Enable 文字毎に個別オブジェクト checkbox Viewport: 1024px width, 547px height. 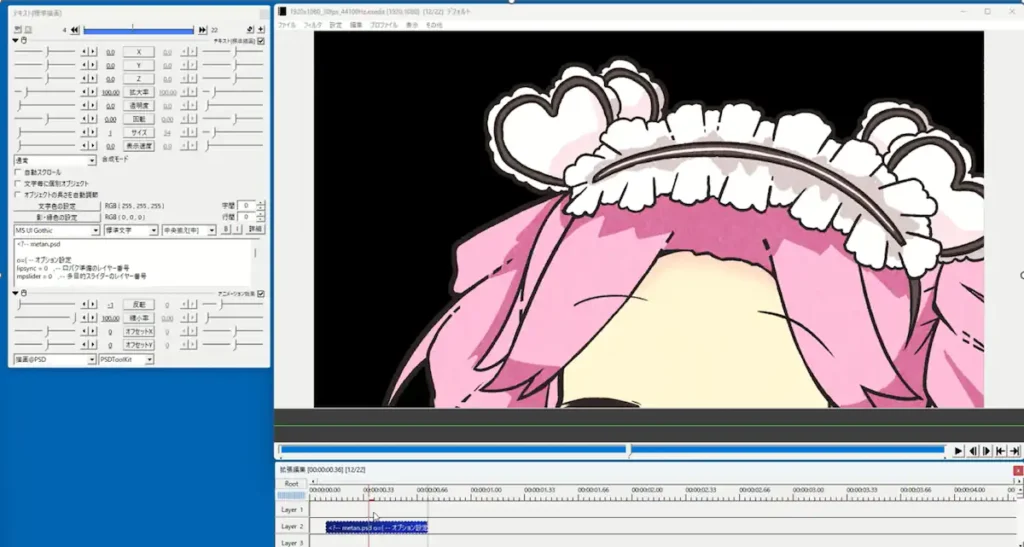coord(18,183)
